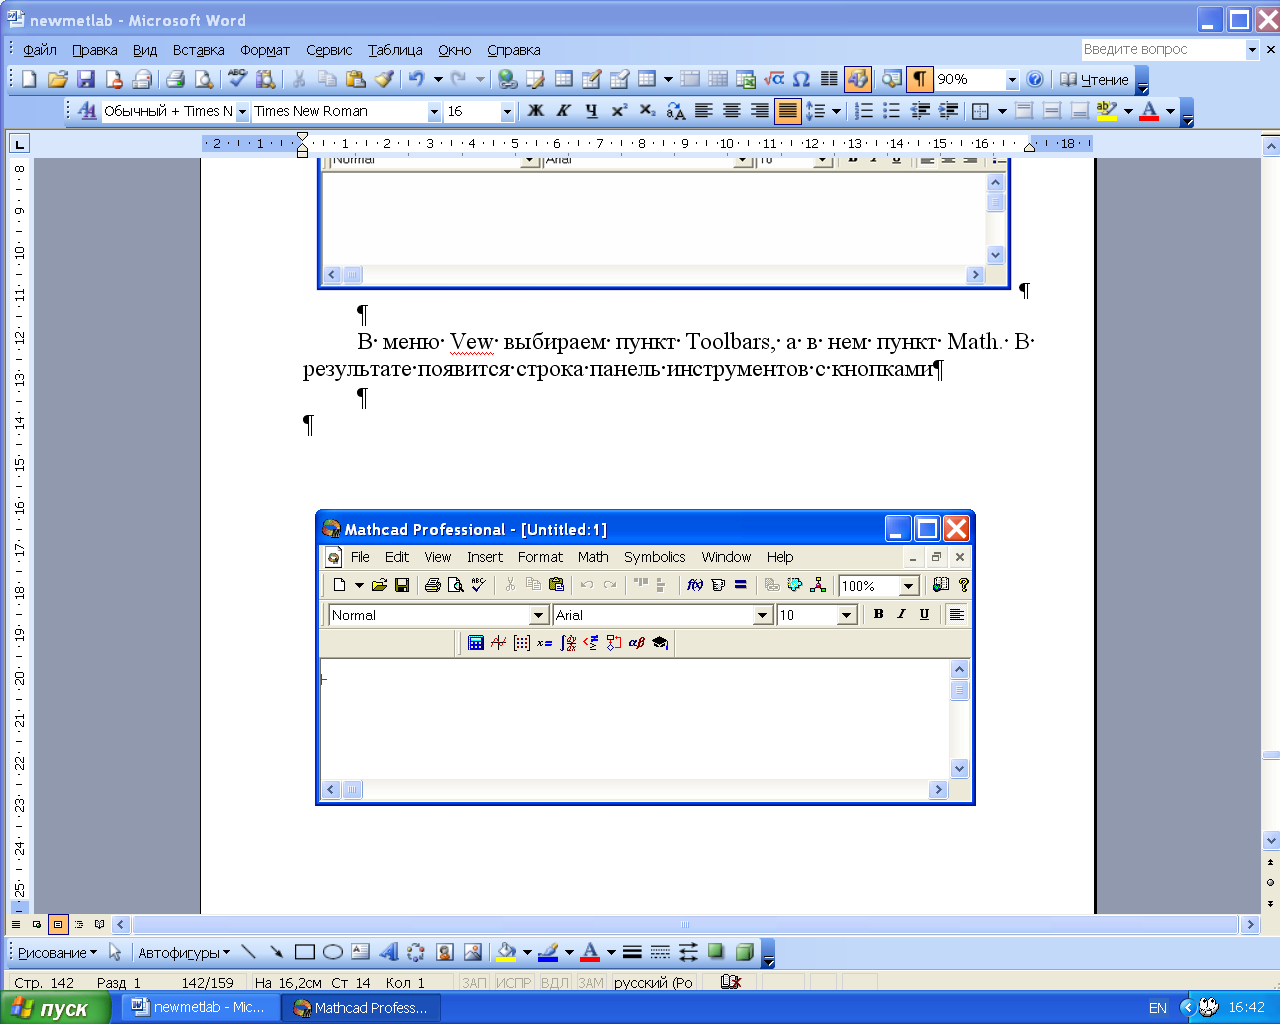Insert a hyperlink using the globe icon
1280x1024 pixels.
508,79
